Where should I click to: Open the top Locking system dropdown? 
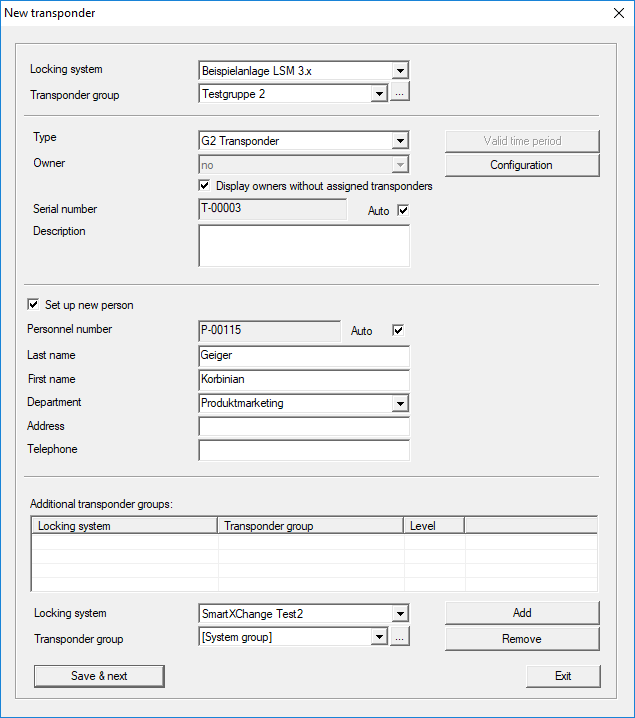pyautogui.click(x=400, y=71)
